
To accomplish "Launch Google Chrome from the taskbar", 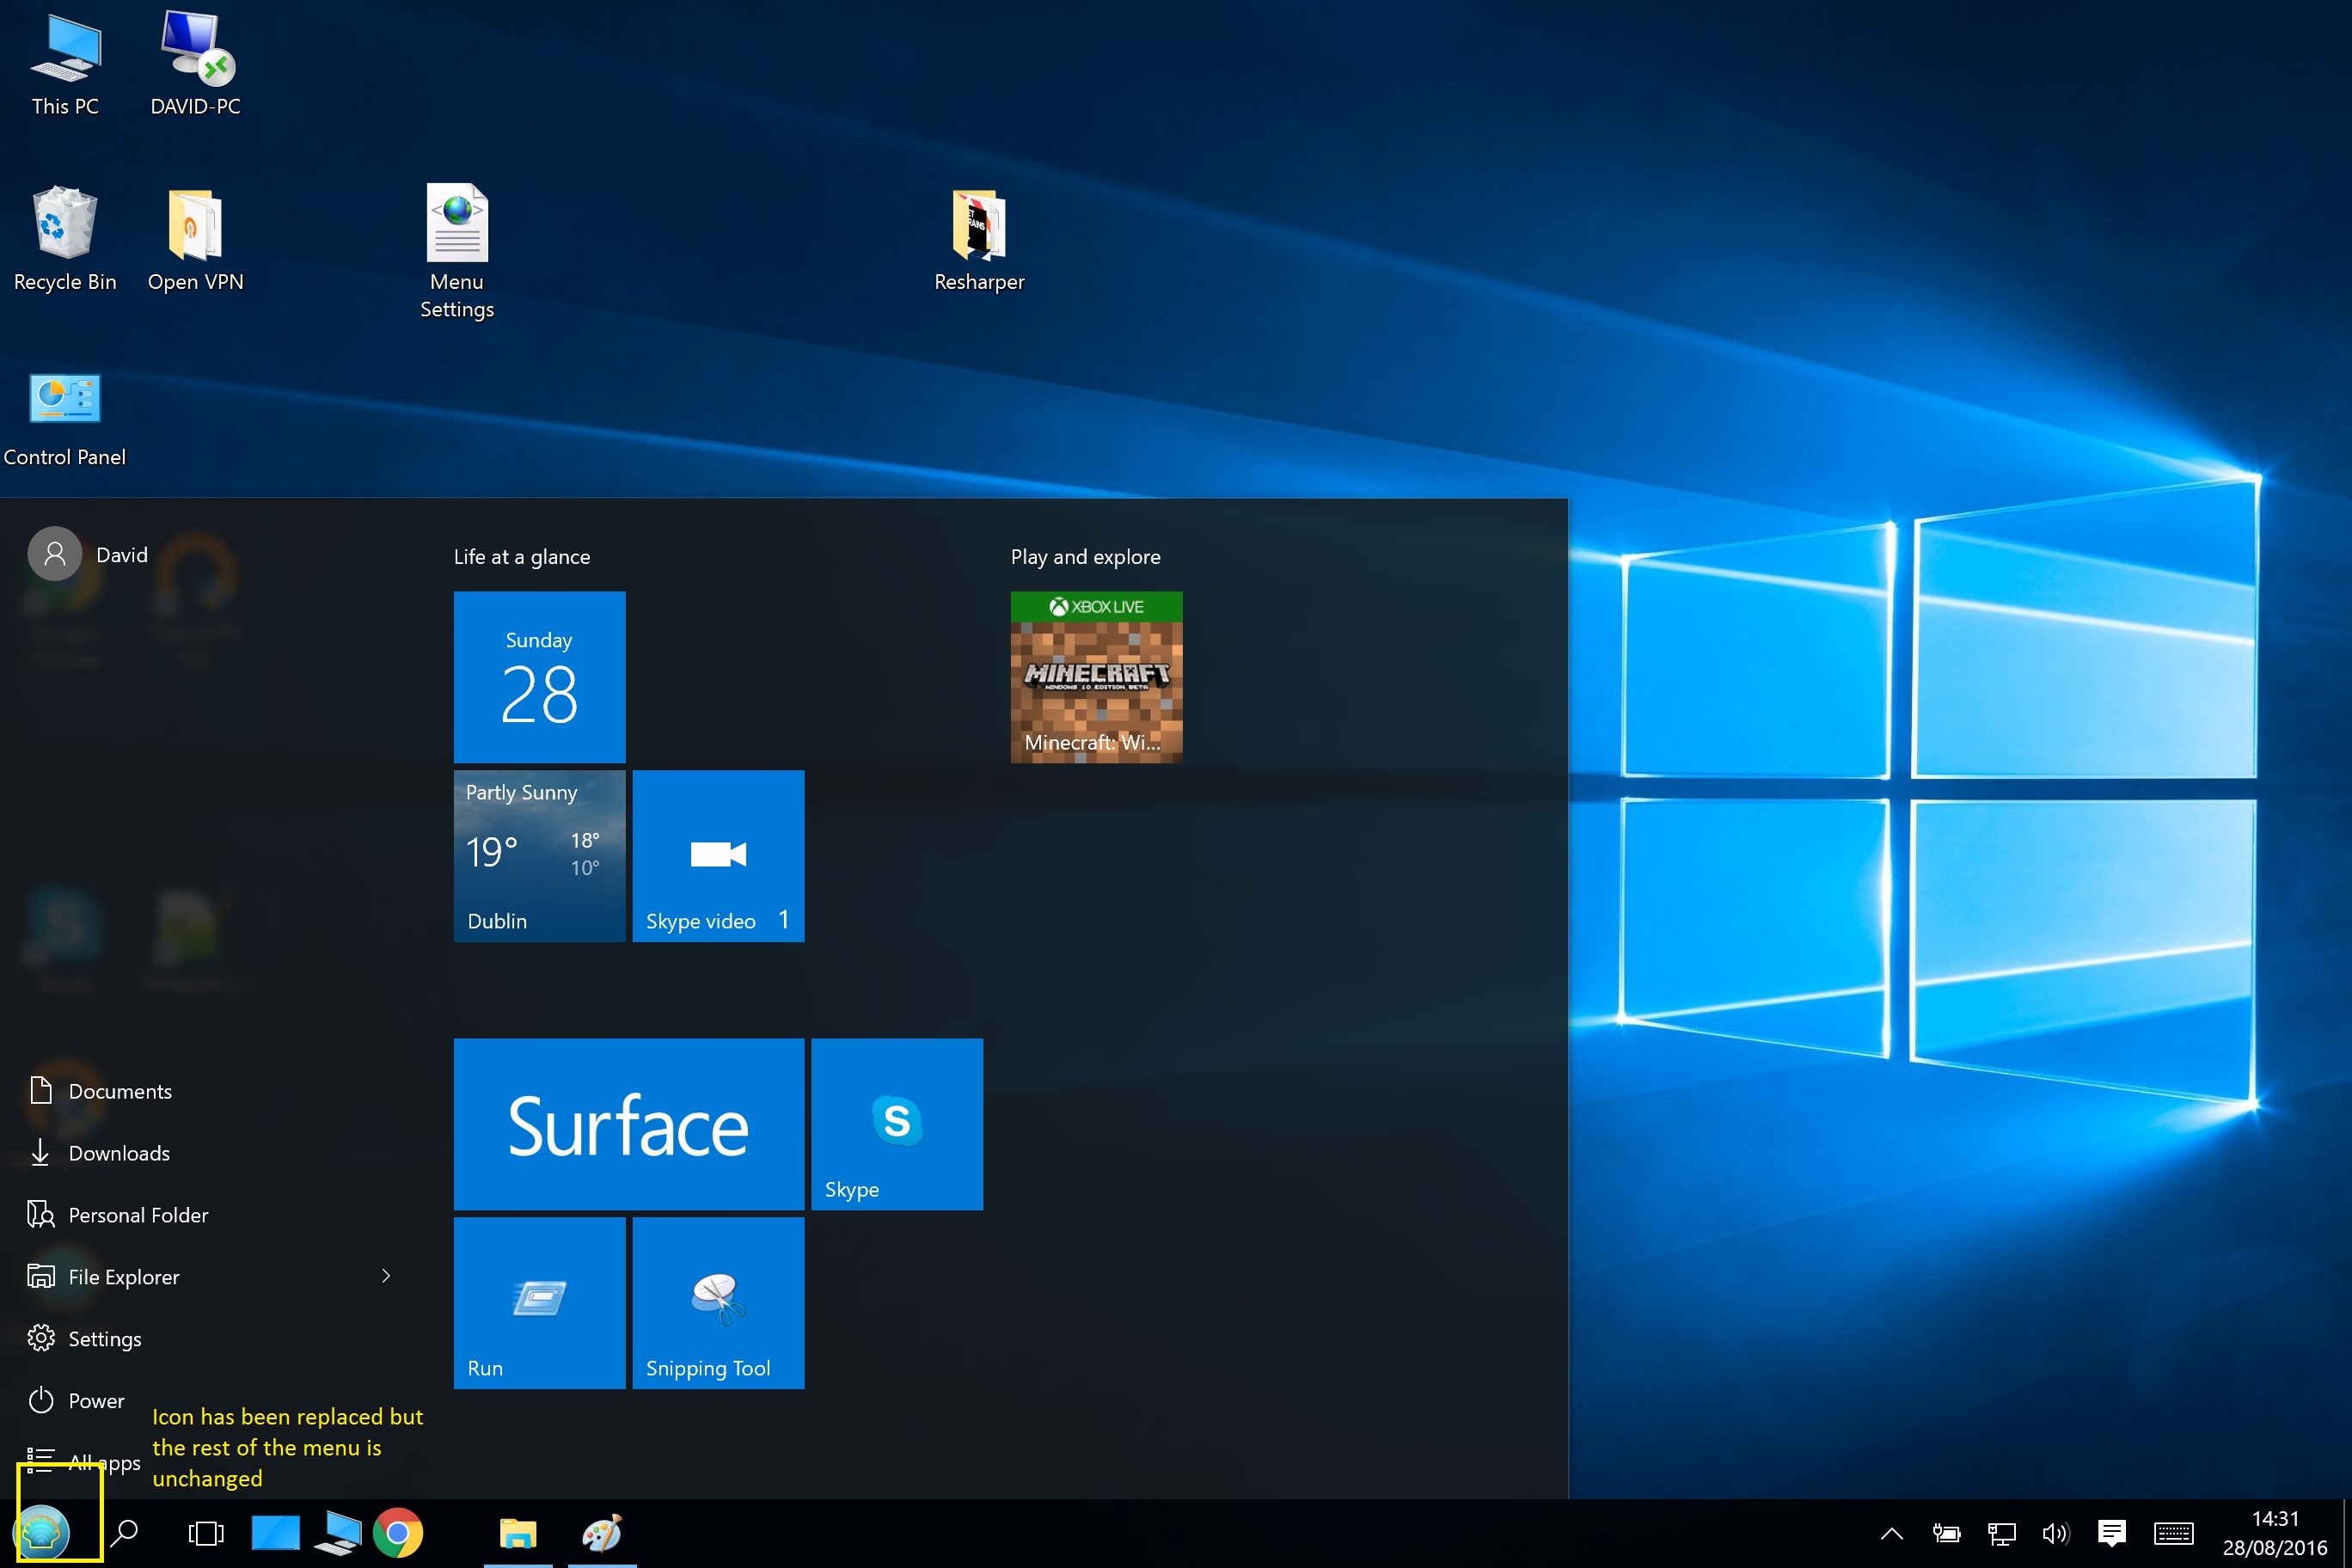I will pos(398,1533).
